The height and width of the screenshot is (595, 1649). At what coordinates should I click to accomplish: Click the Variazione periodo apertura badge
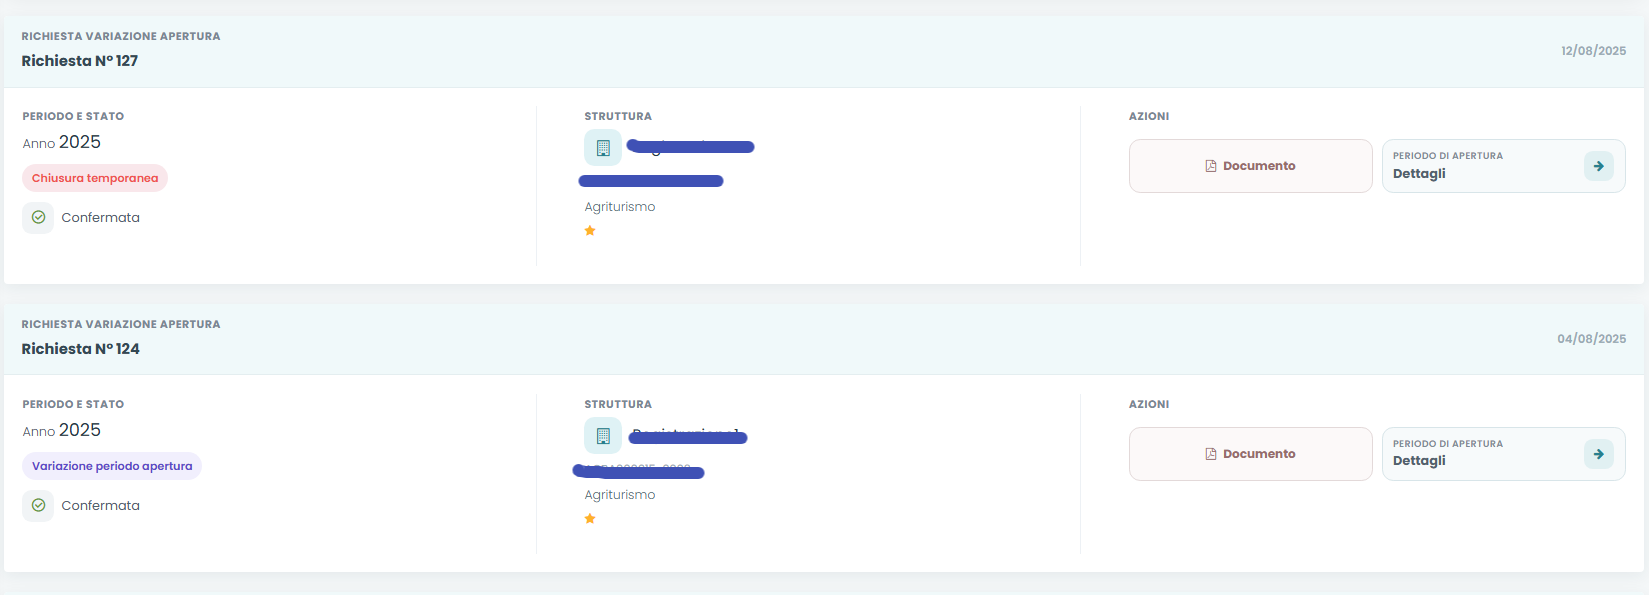[x=112, y=466]
